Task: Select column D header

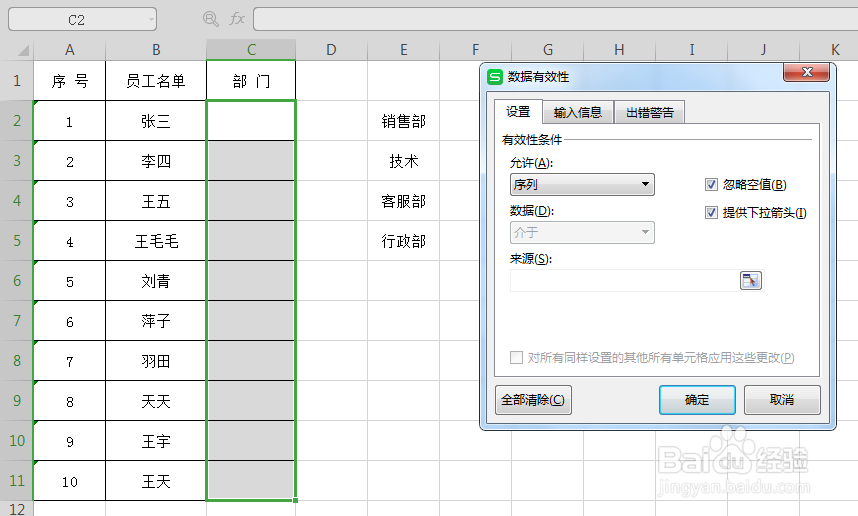Action: click(x=331, y=50)
